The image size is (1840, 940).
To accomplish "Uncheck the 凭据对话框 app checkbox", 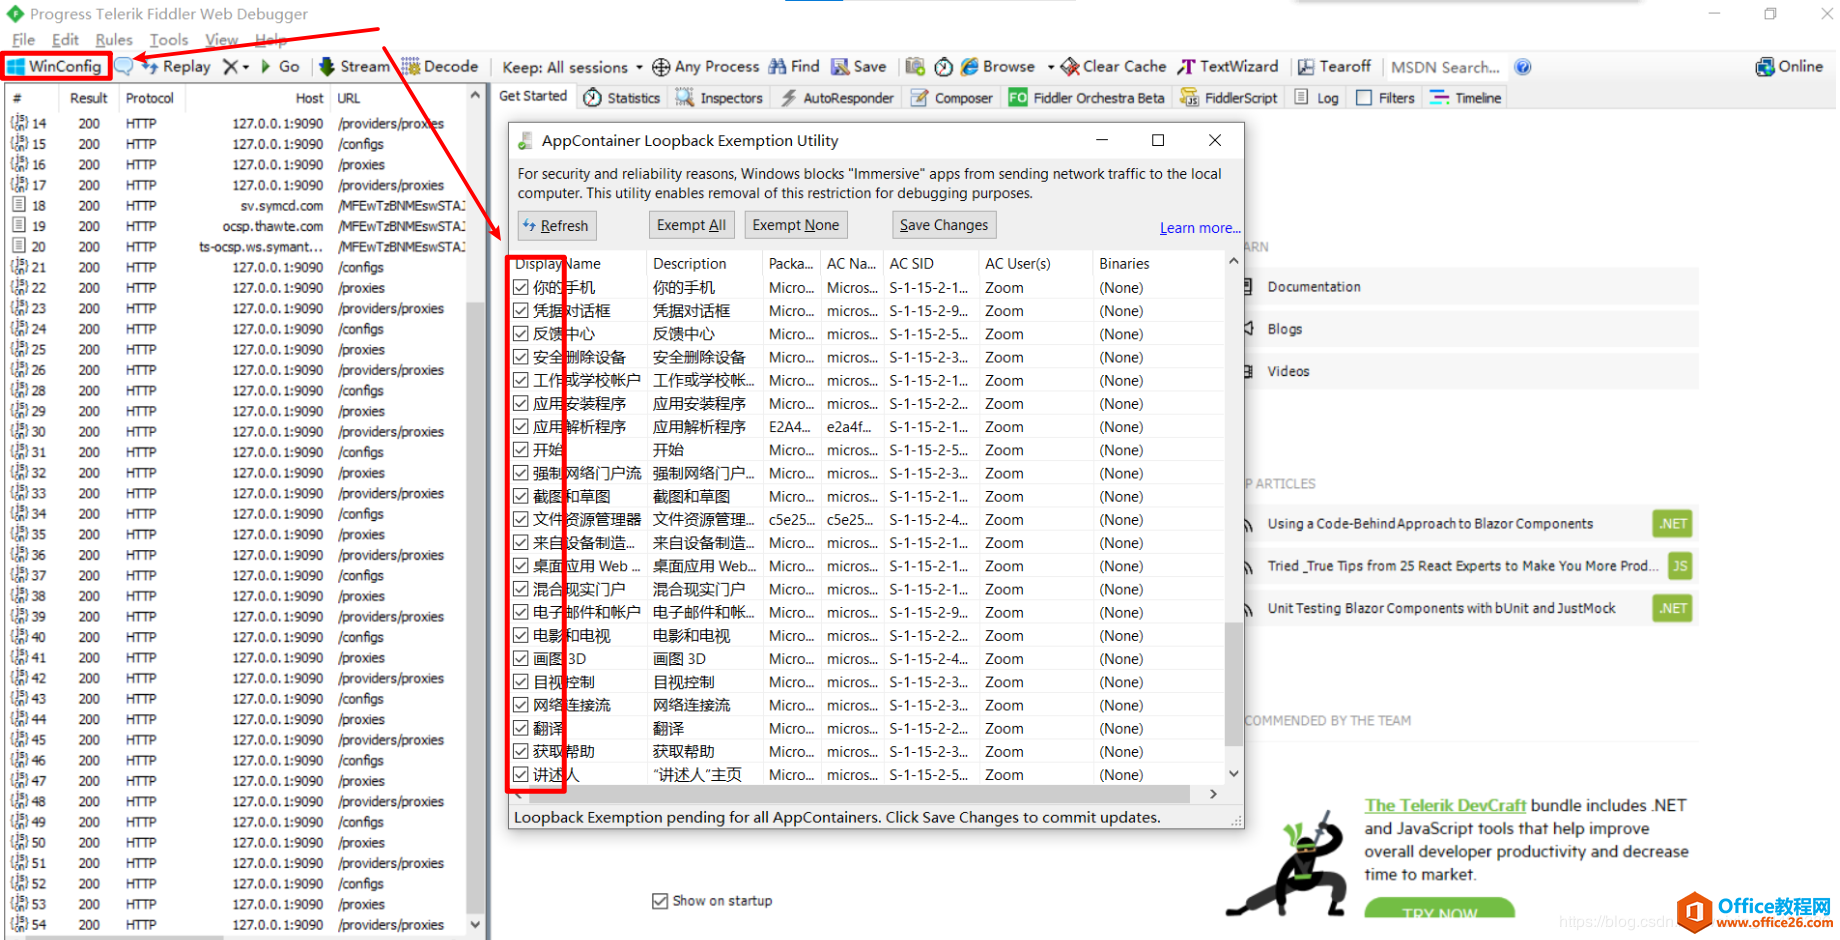I will click(x=521, y=310).
